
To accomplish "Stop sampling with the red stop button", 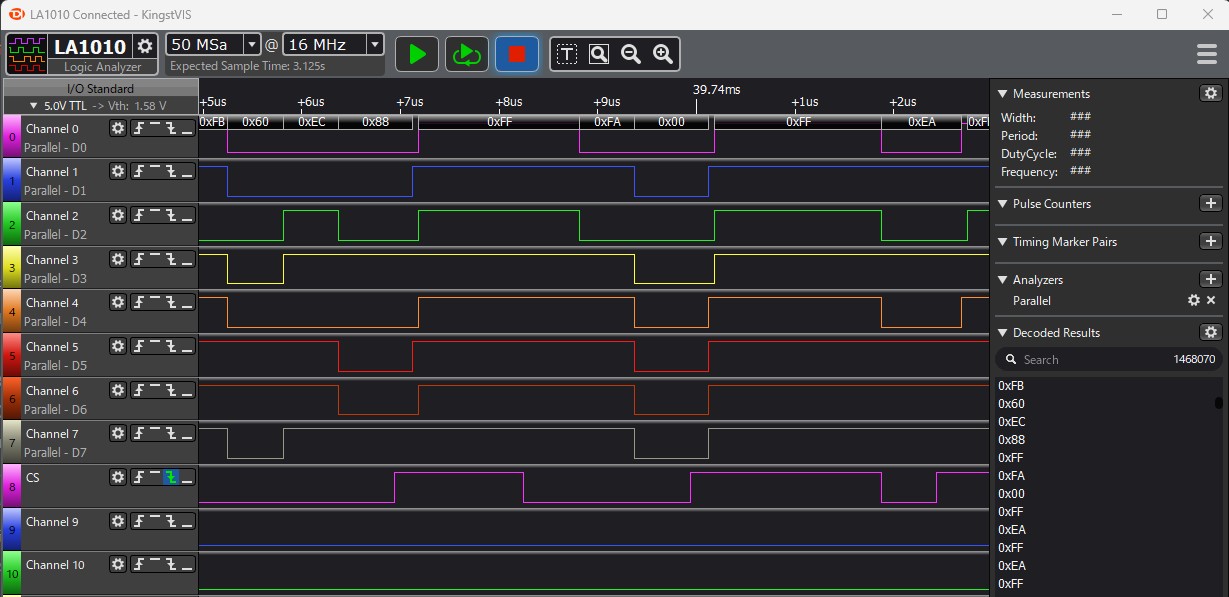I will point(517,54).
